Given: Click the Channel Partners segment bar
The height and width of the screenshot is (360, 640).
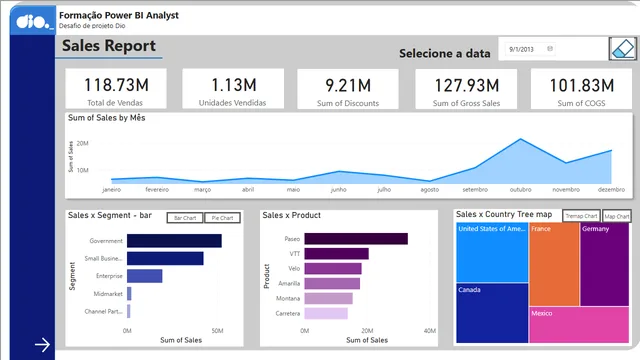Looking at the screenshot, I should [129, 311].
